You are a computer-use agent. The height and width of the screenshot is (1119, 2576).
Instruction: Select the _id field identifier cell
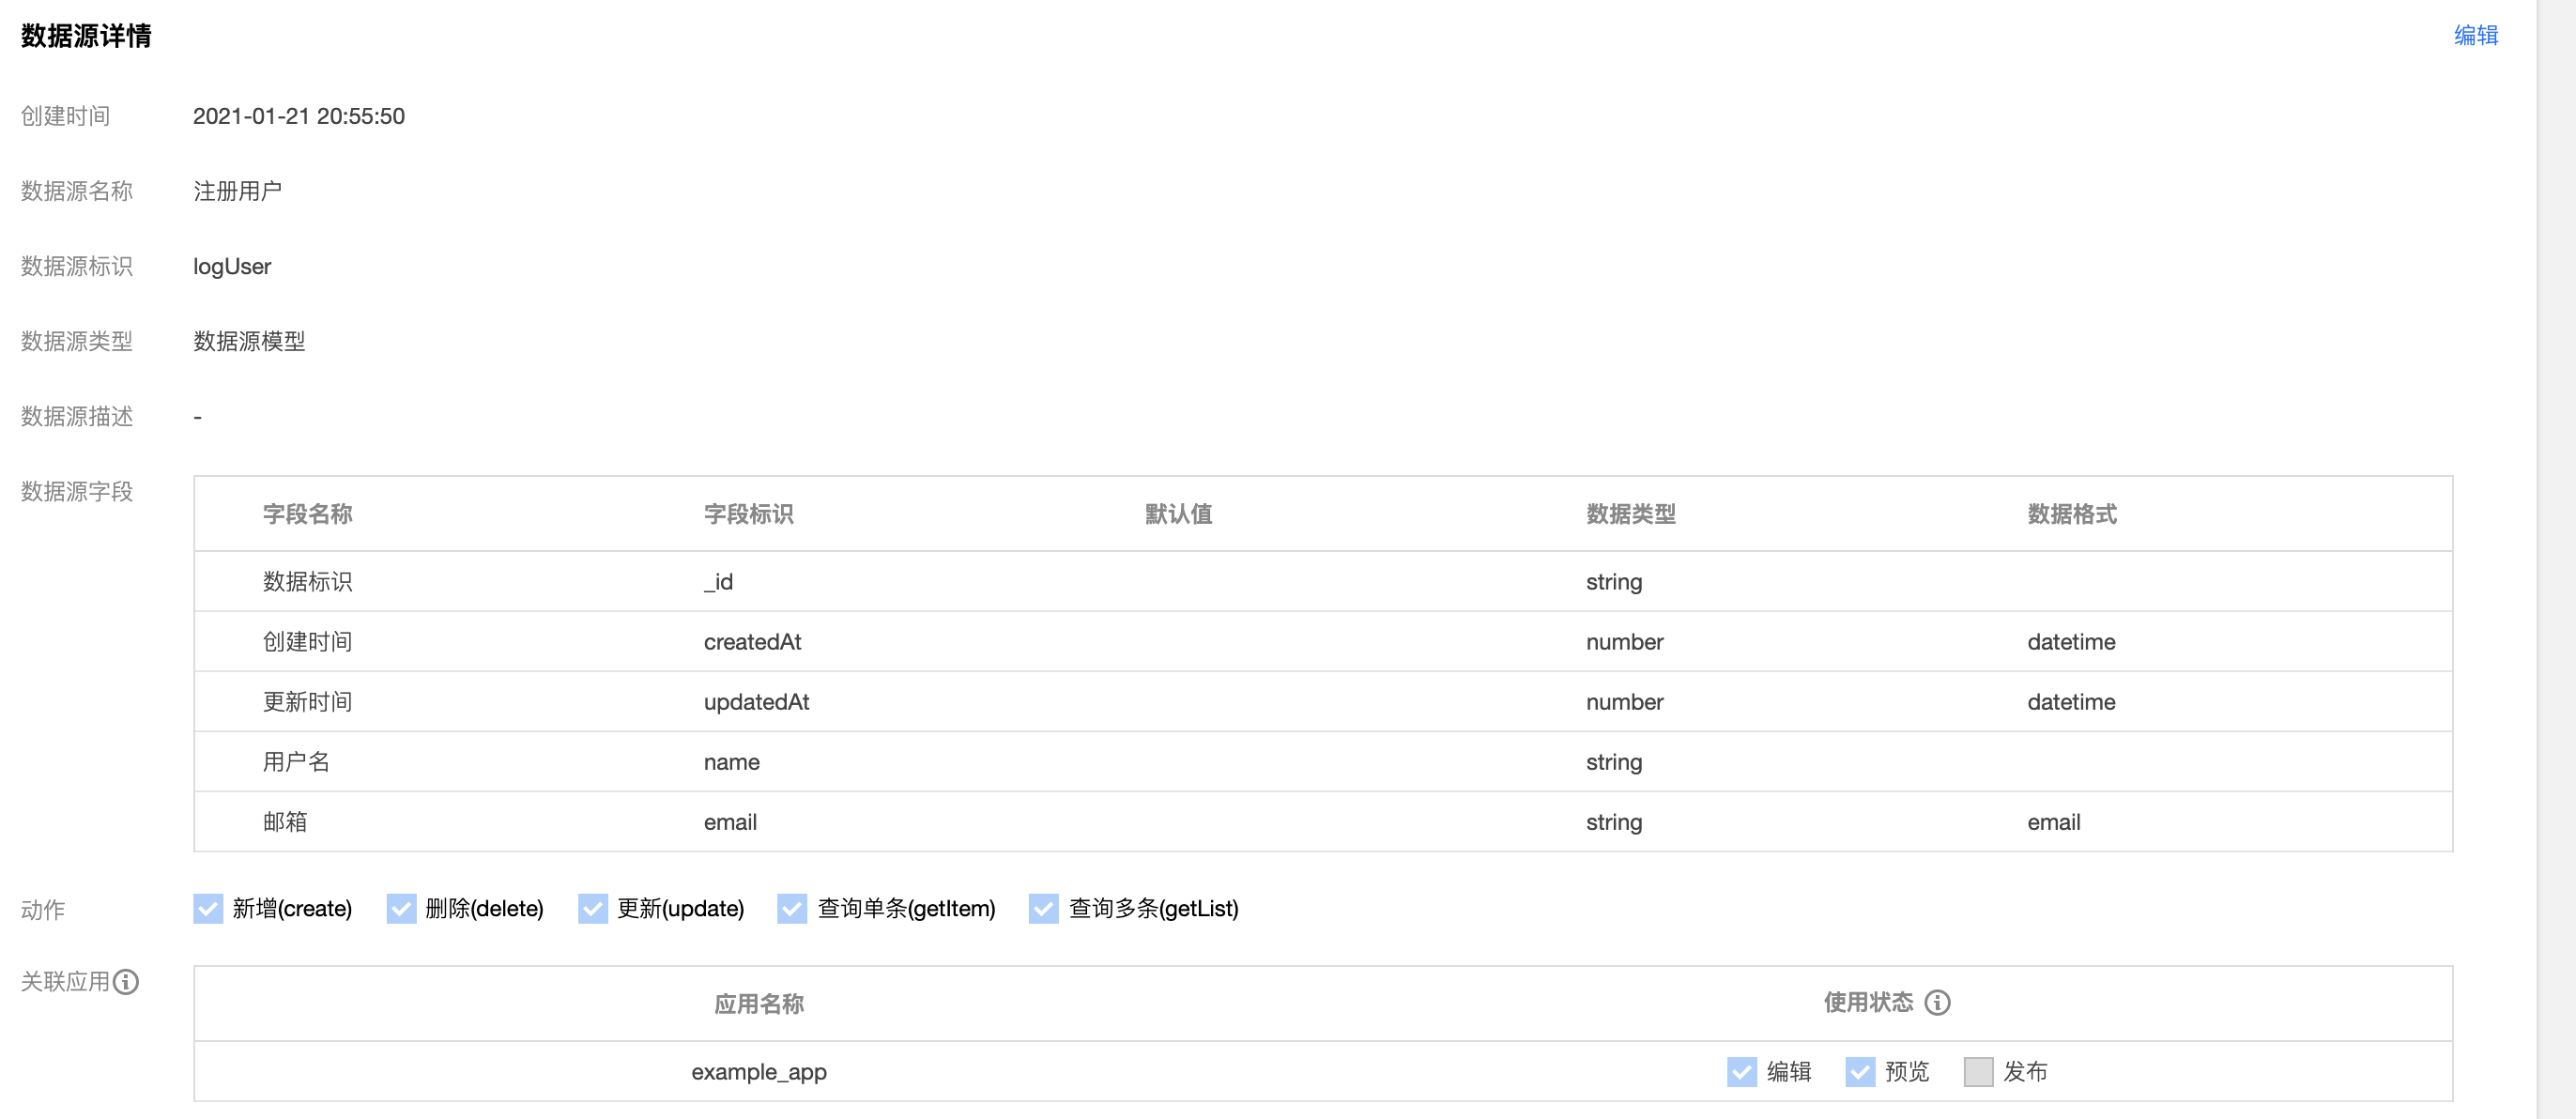tap(718, 582)
